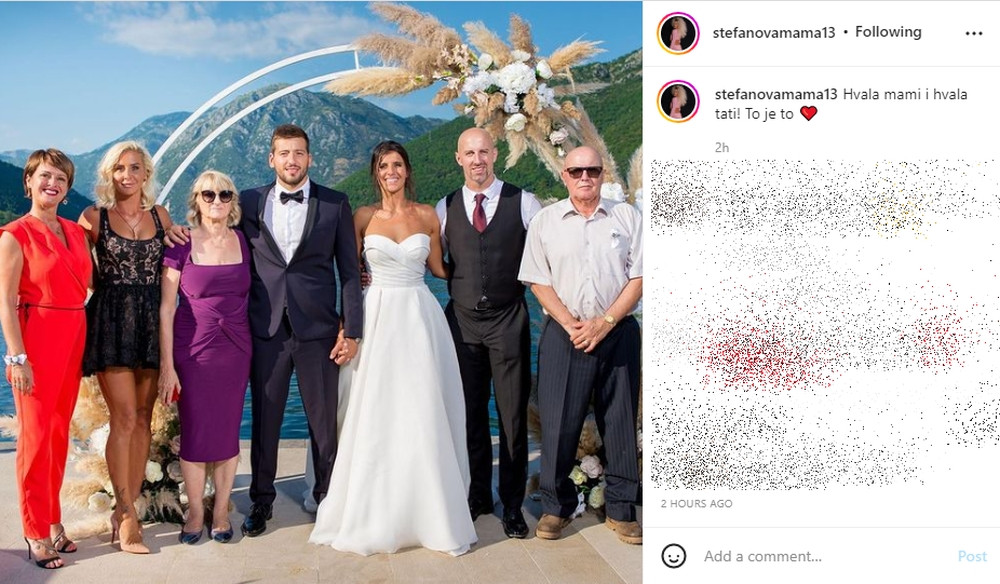Image resolution: width=1000 pixels, height=584 pixels.
Task: Click the bride in the white dress
Action: 395,344
